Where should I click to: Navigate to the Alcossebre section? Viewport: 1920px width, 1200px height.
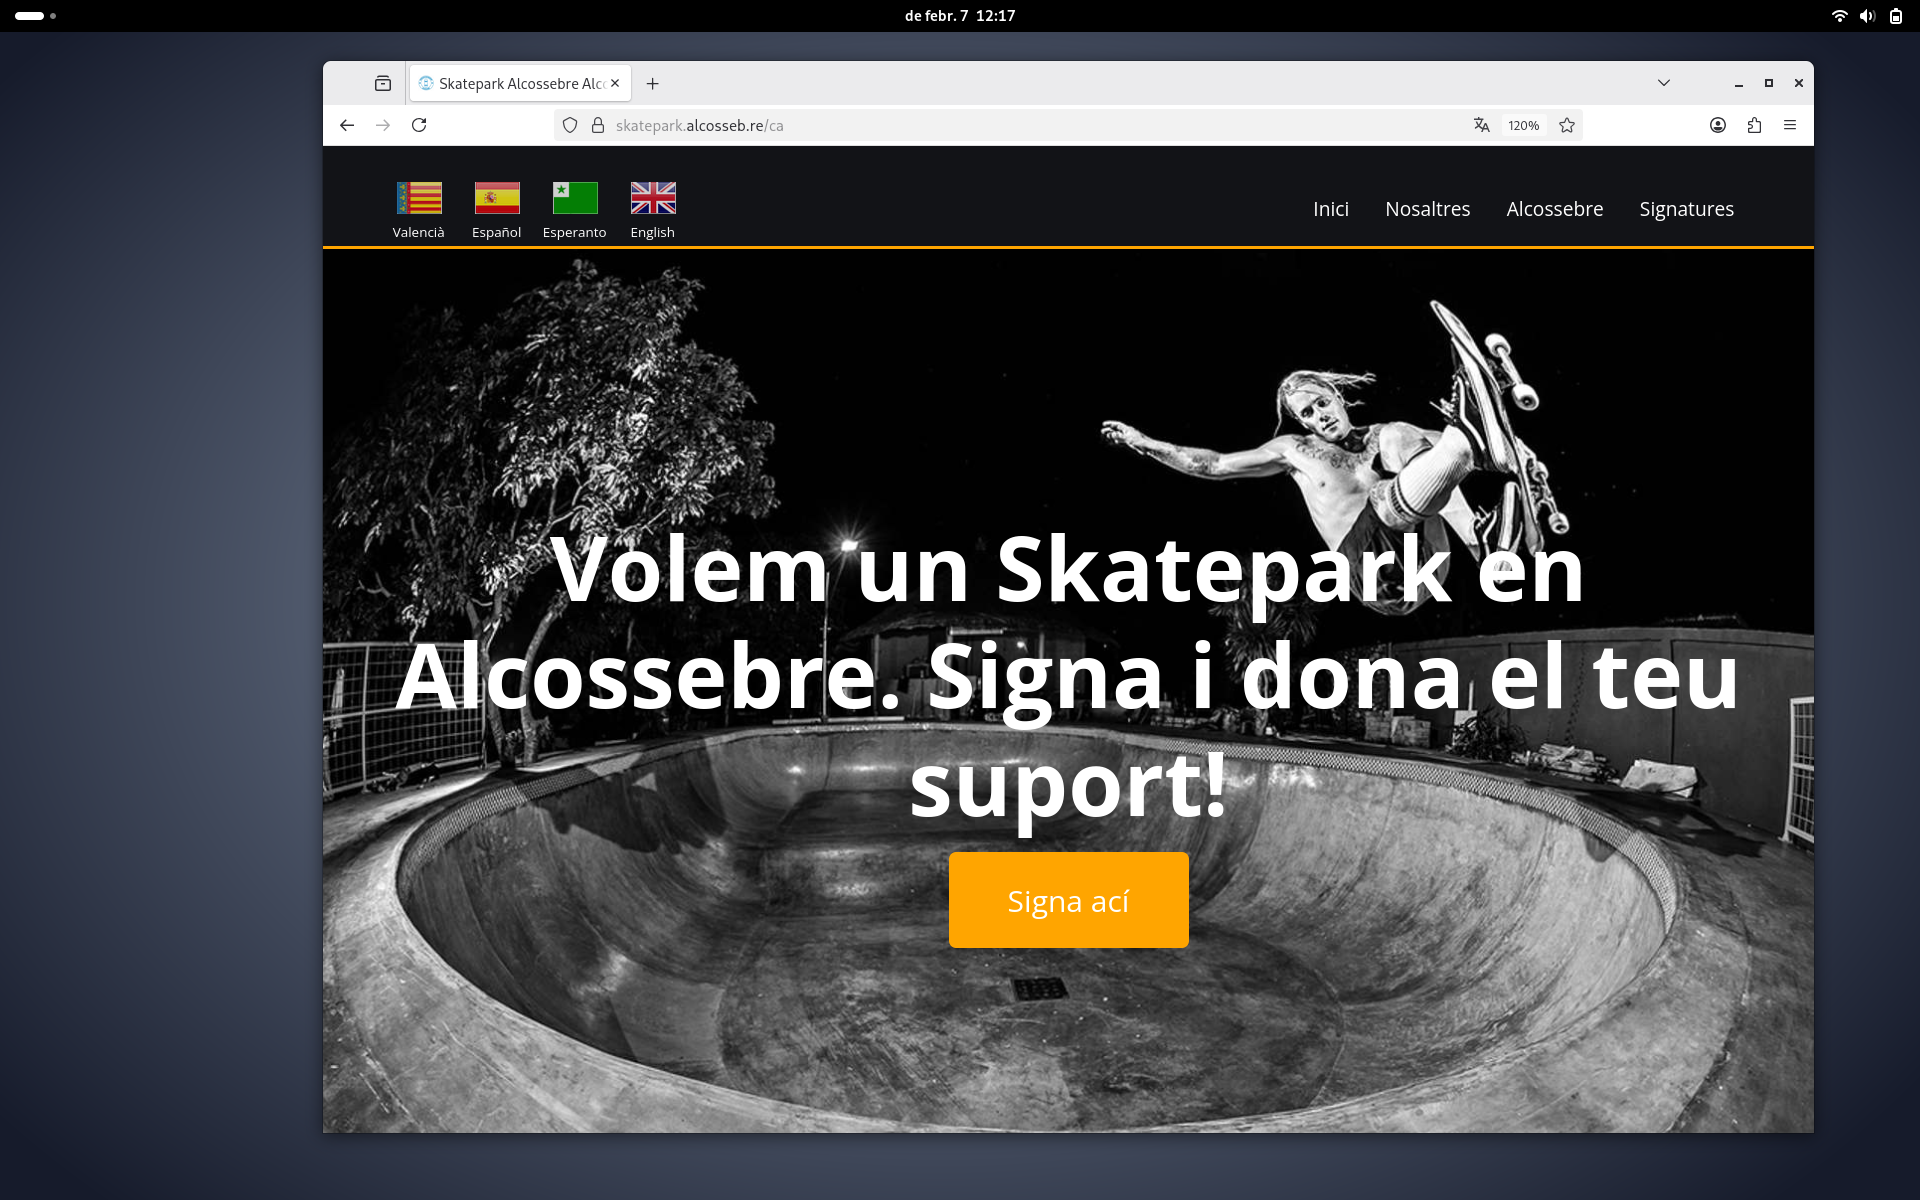[x=1554, y=209]
